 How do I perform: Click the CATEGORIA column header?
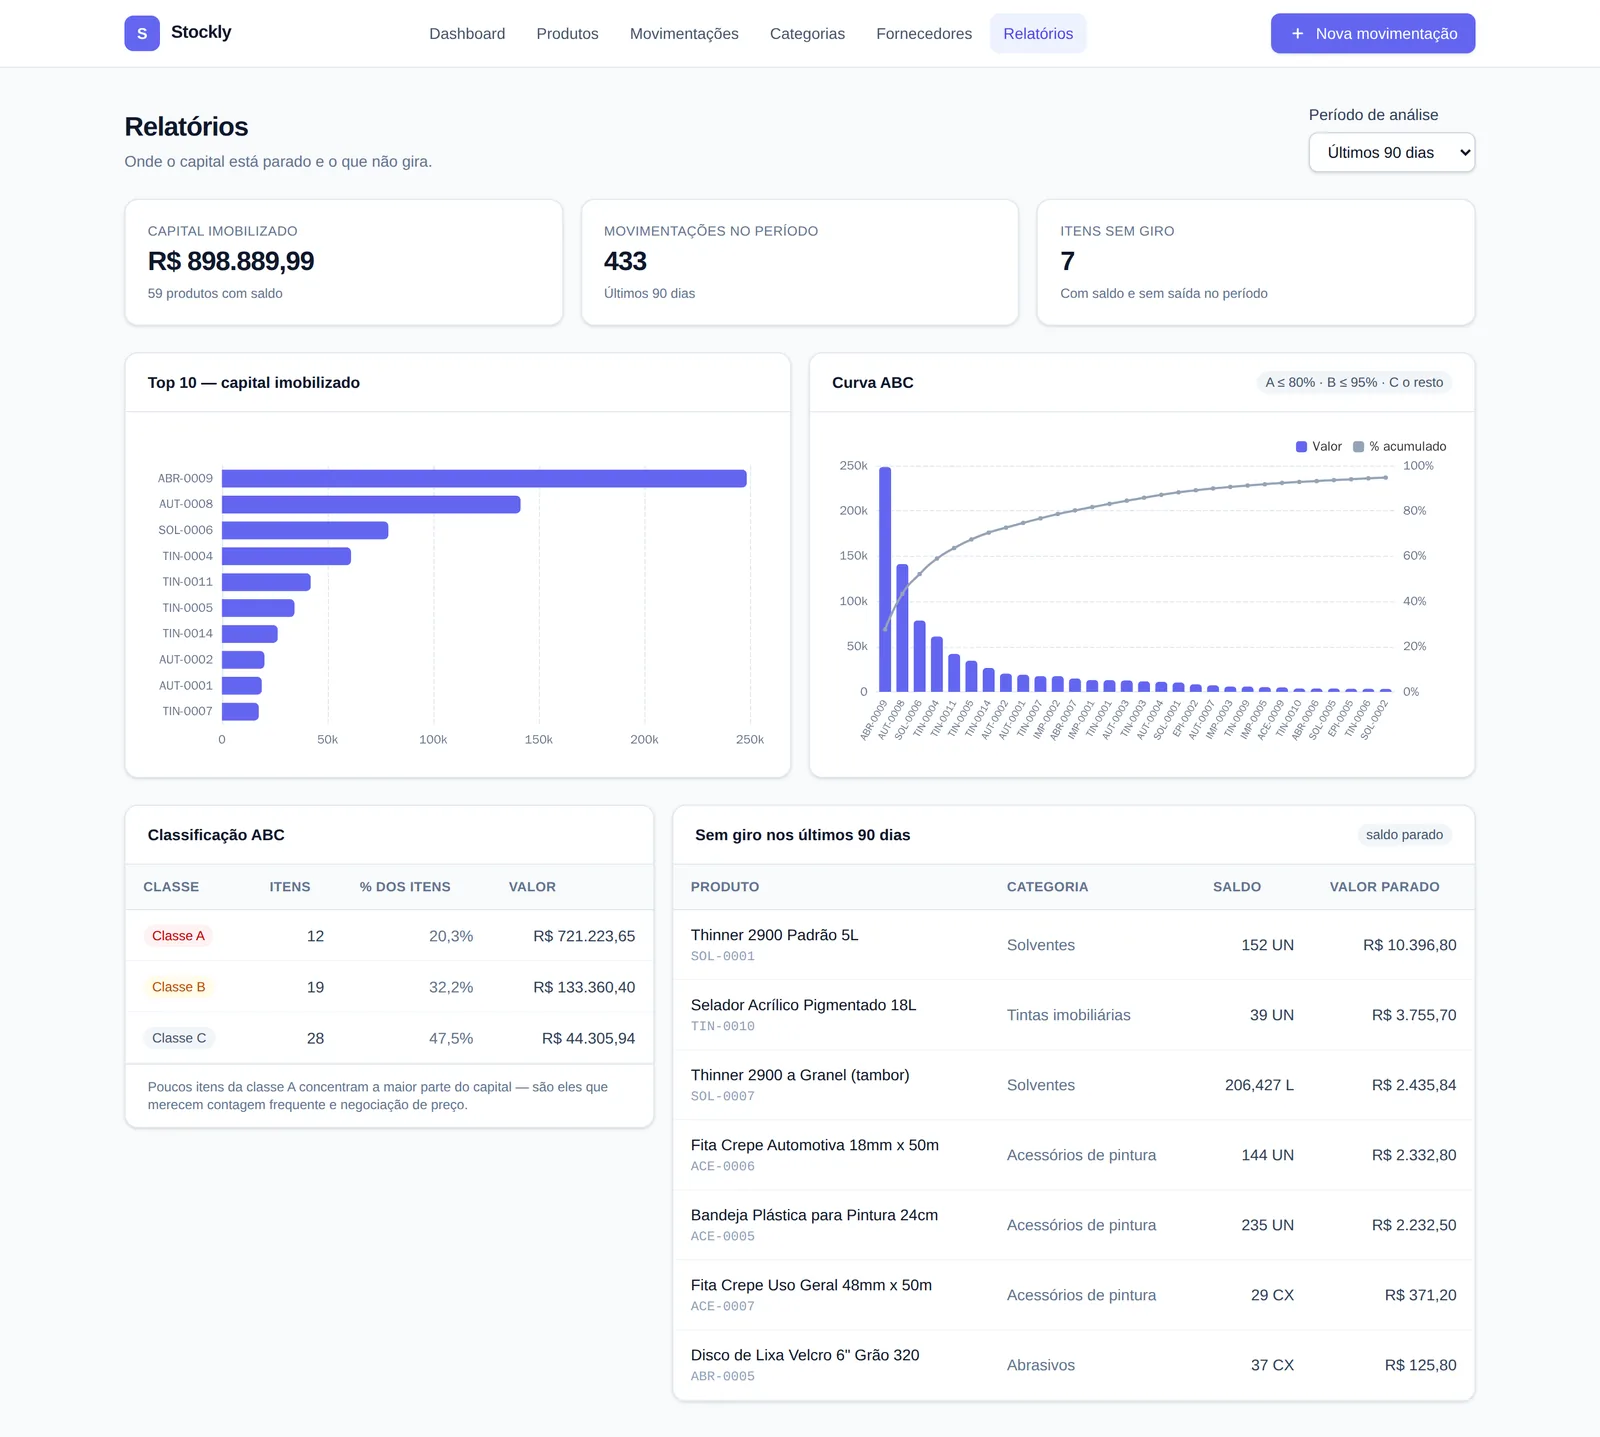point(1047,887)
